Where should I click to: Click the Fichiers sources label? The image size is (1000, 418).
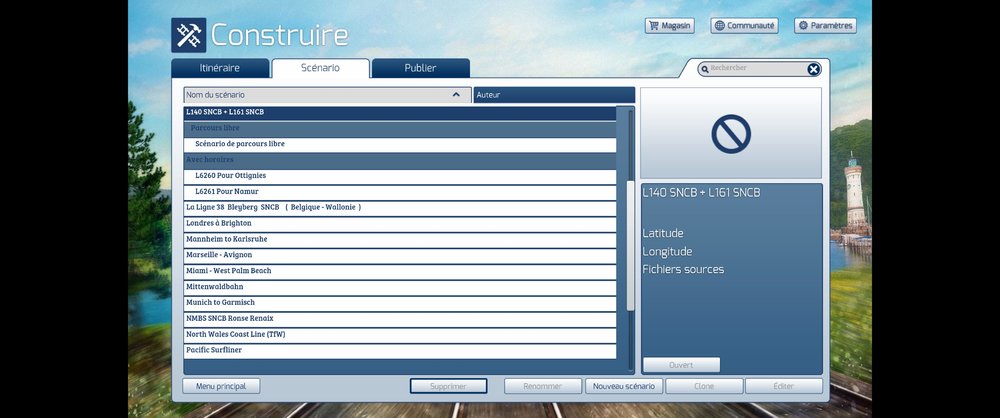coord(683,269)
